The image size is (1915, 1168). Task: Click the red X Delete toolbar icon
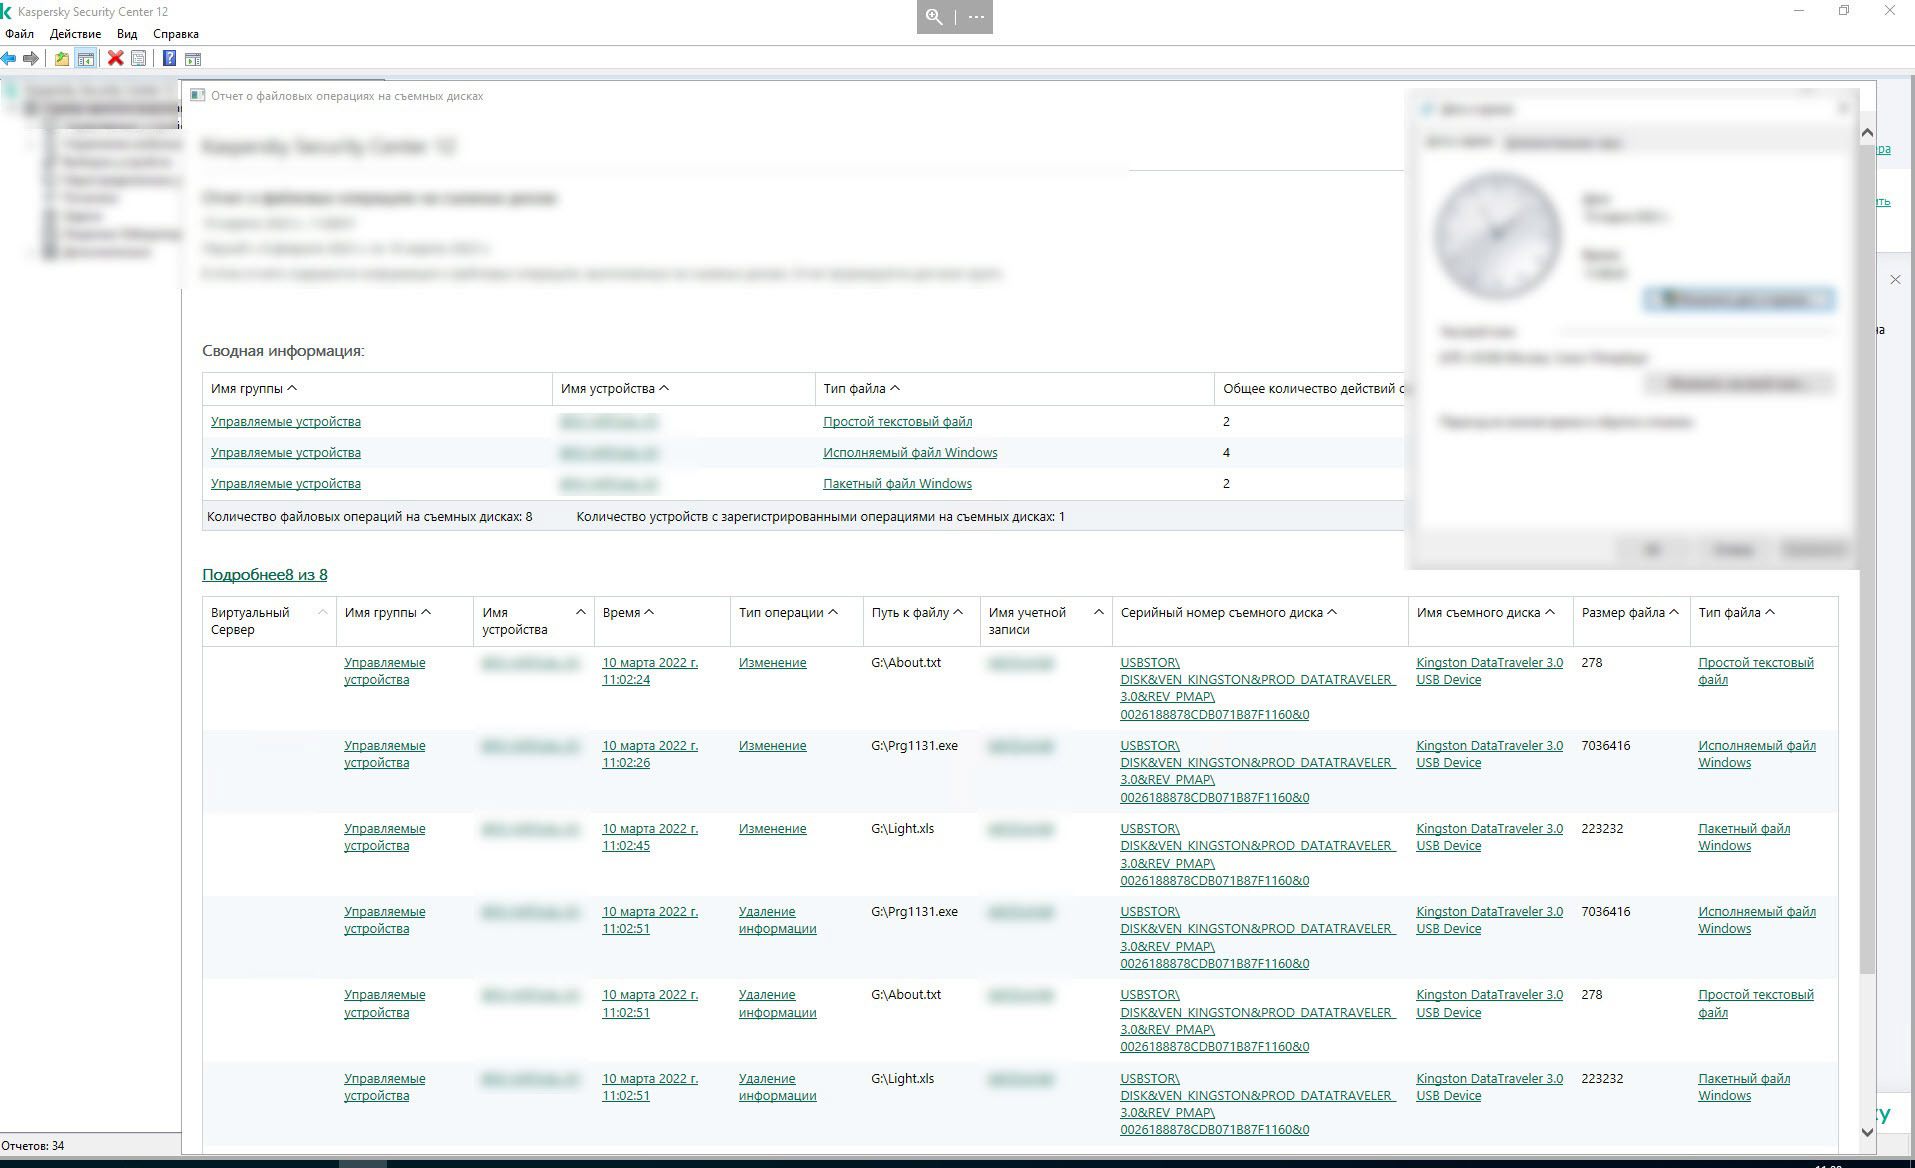tap(116, 59)
